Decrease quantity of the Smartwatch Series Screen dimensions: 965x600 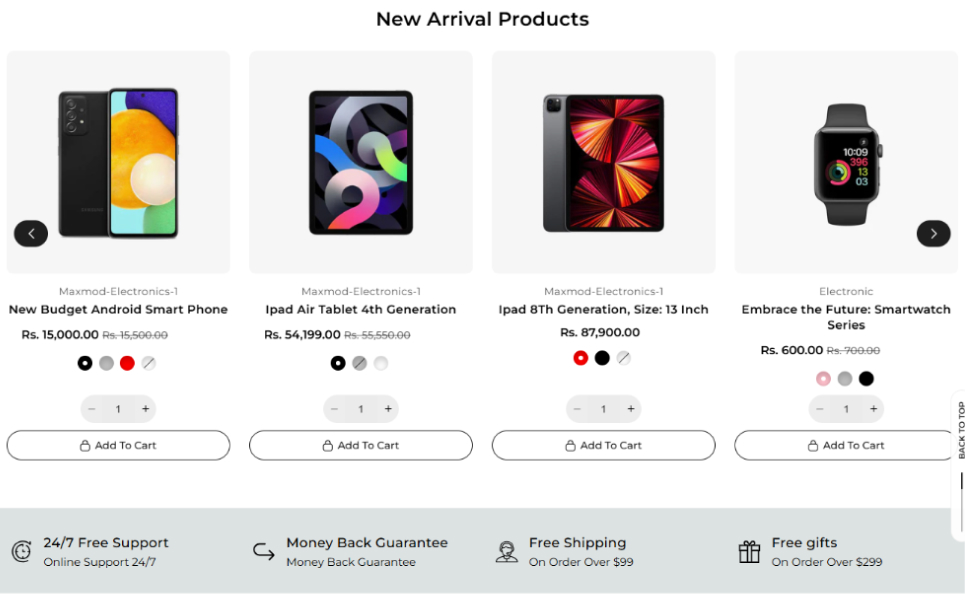pyautogui.click(x=820, y=409)
